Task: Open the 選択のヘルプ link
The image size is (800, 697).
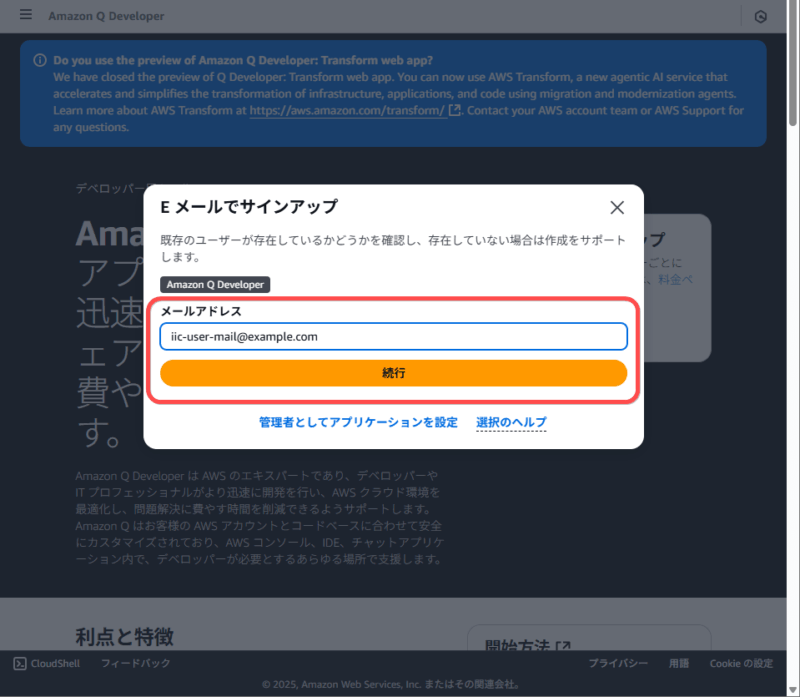Action: click(x=511, y=422)
